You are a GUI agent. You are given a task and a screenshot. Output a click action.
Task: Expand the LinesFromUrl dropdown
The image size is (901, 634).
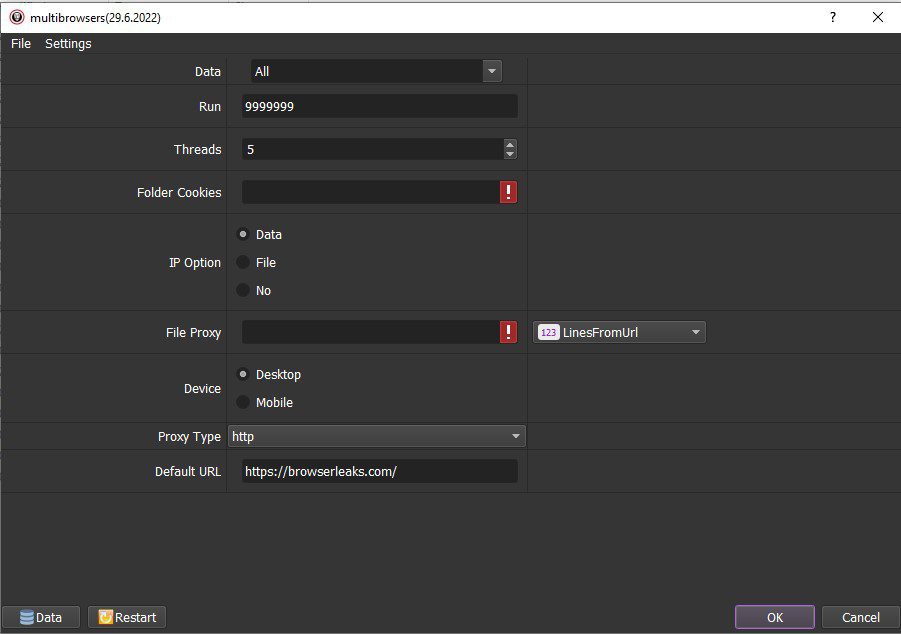pos(619,332)
